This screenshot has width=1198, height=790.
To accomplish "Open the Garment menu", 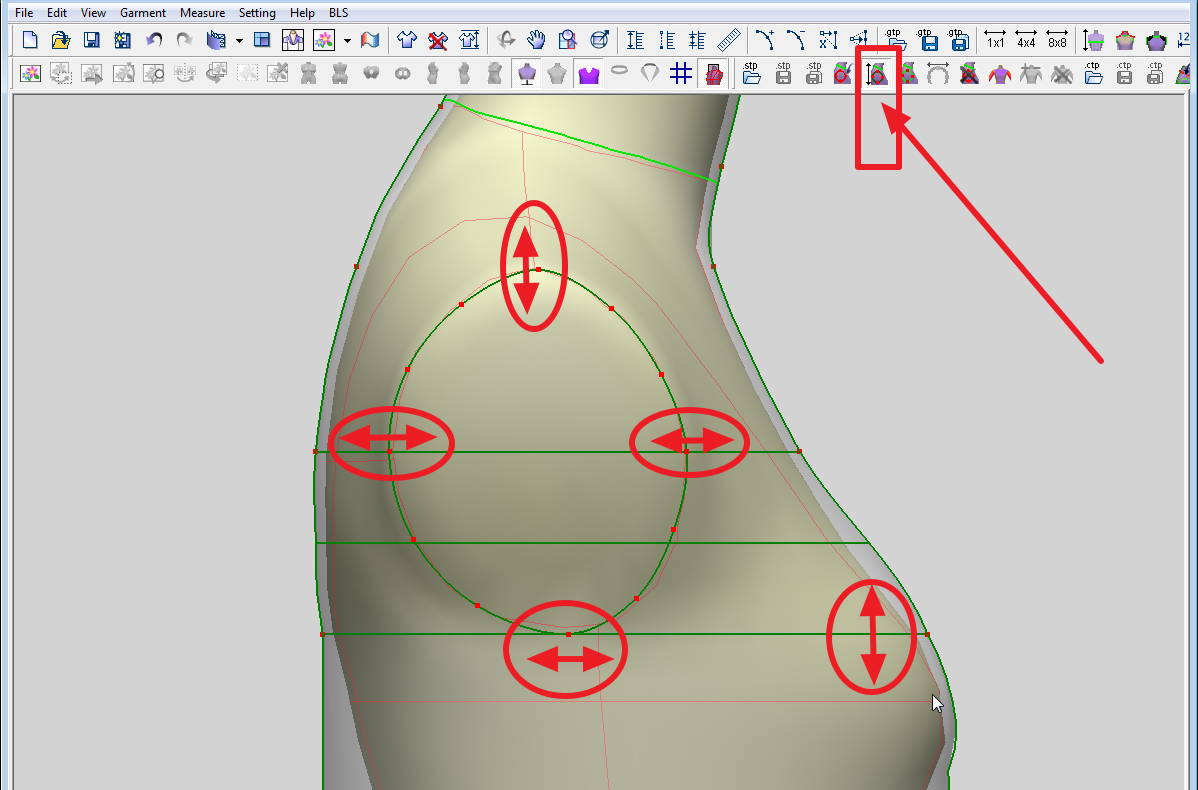I will point(143,13).
